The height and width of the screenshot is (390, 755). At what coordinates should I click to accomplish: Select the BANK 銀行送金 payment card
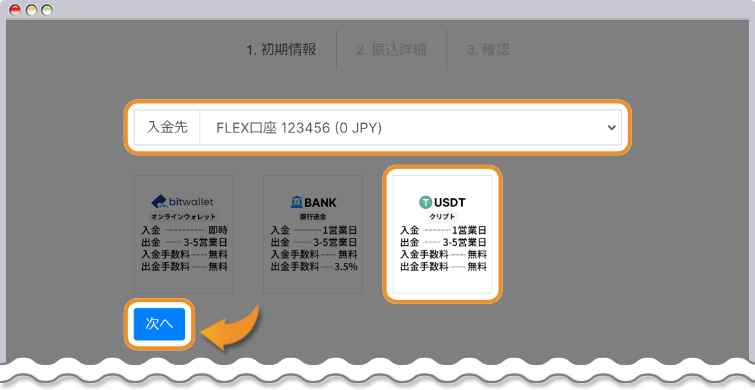313,234
